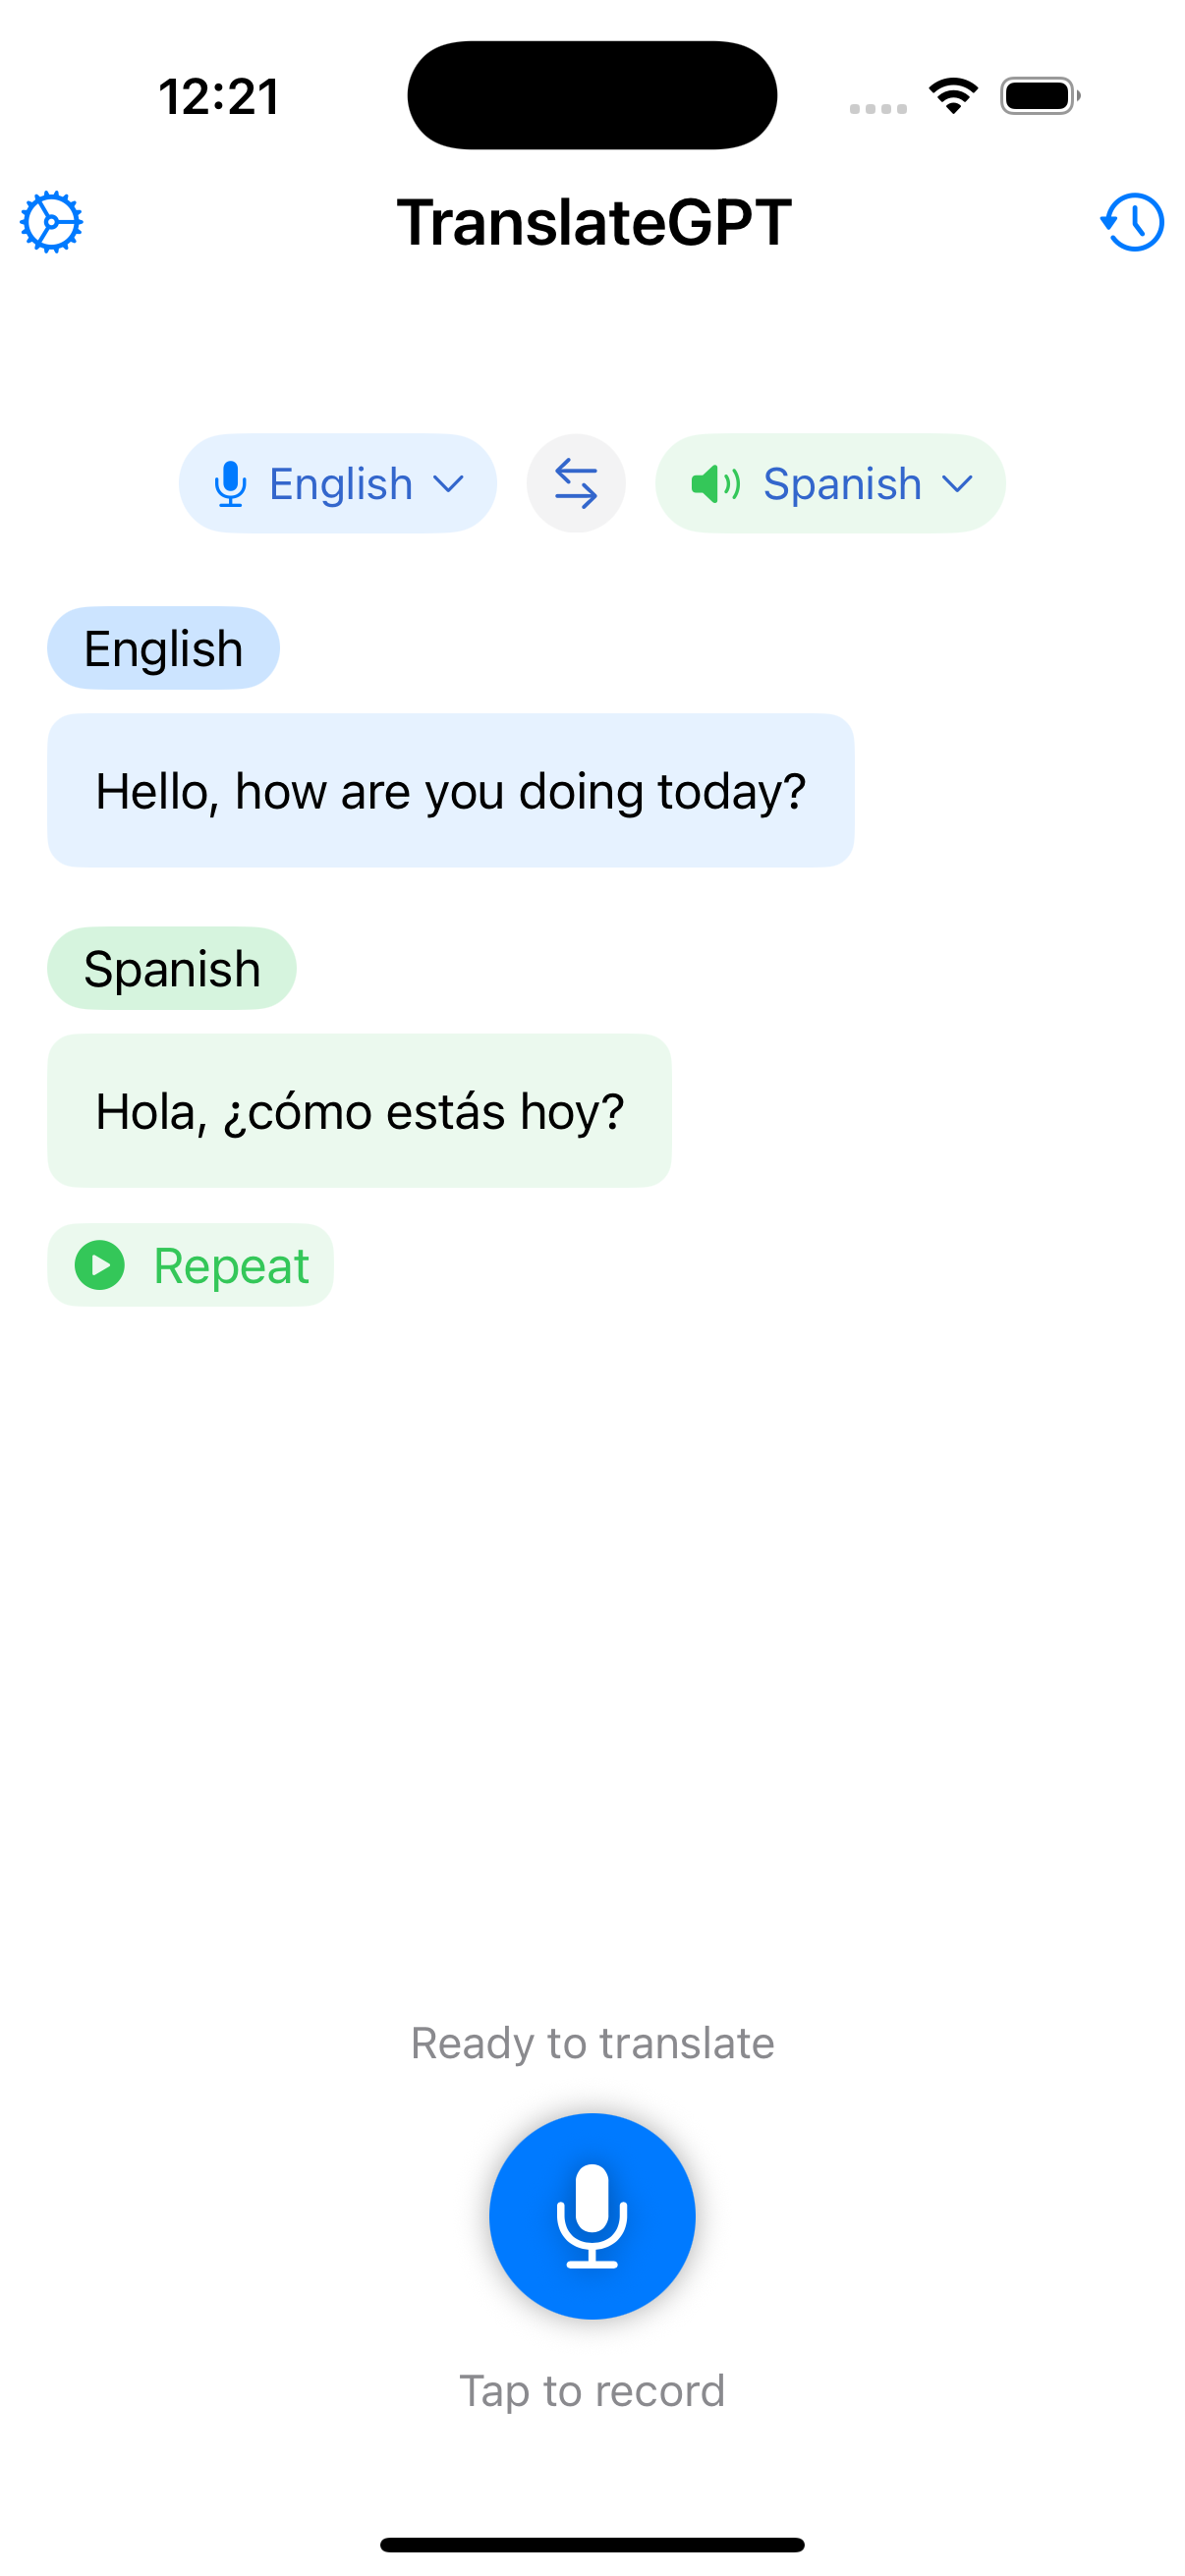Click the microphone icon next to English
1185x2576 pixels.
coord(233,483)
